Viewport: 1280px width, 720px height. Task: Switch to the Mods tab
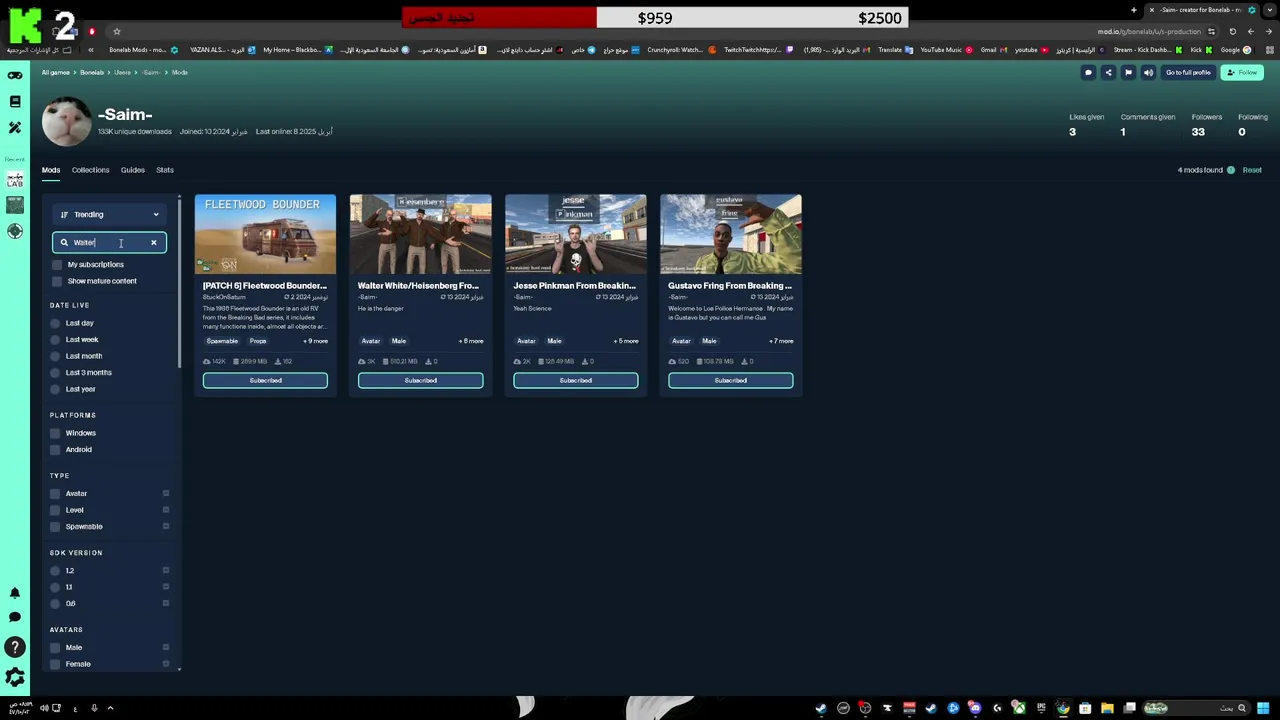[51, 170]
